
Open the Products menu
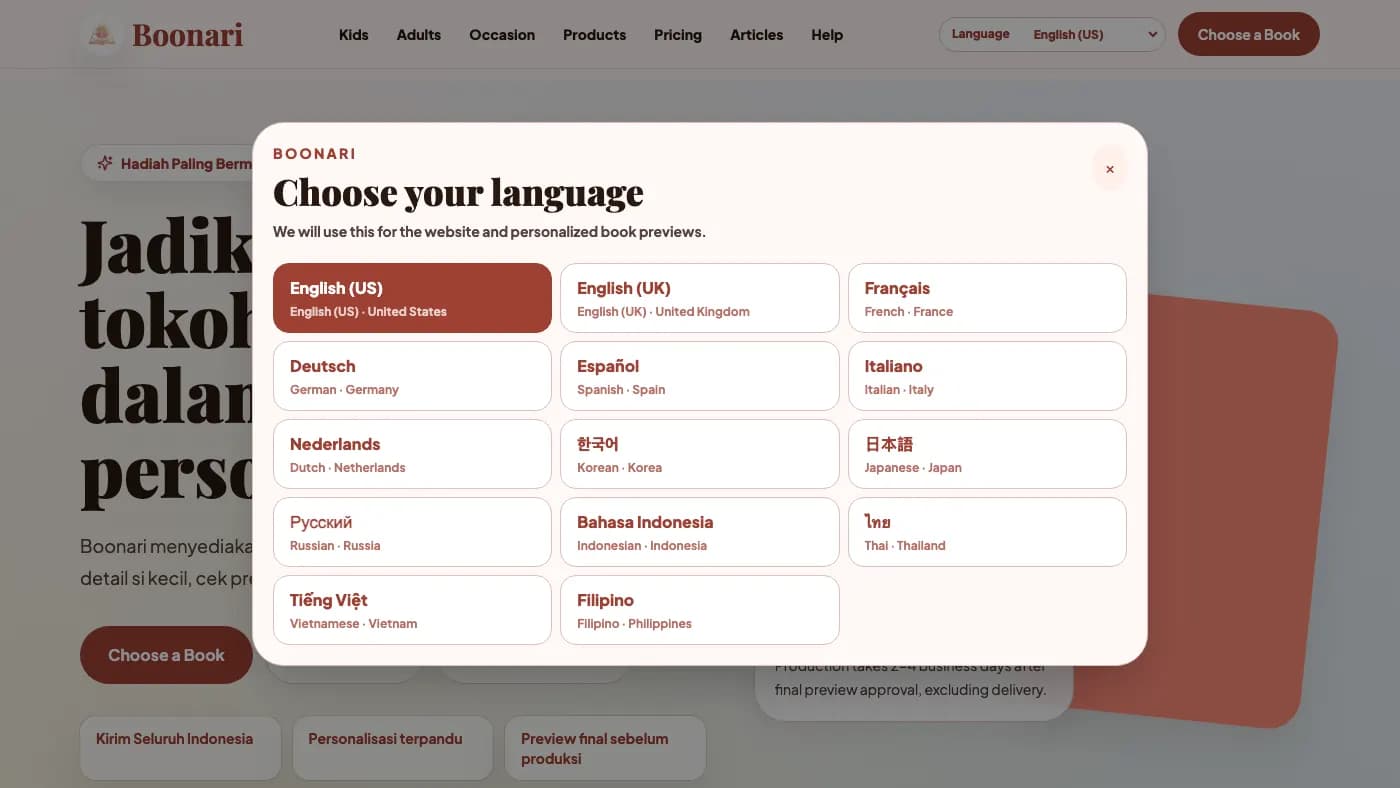click(x=594, y=35)
